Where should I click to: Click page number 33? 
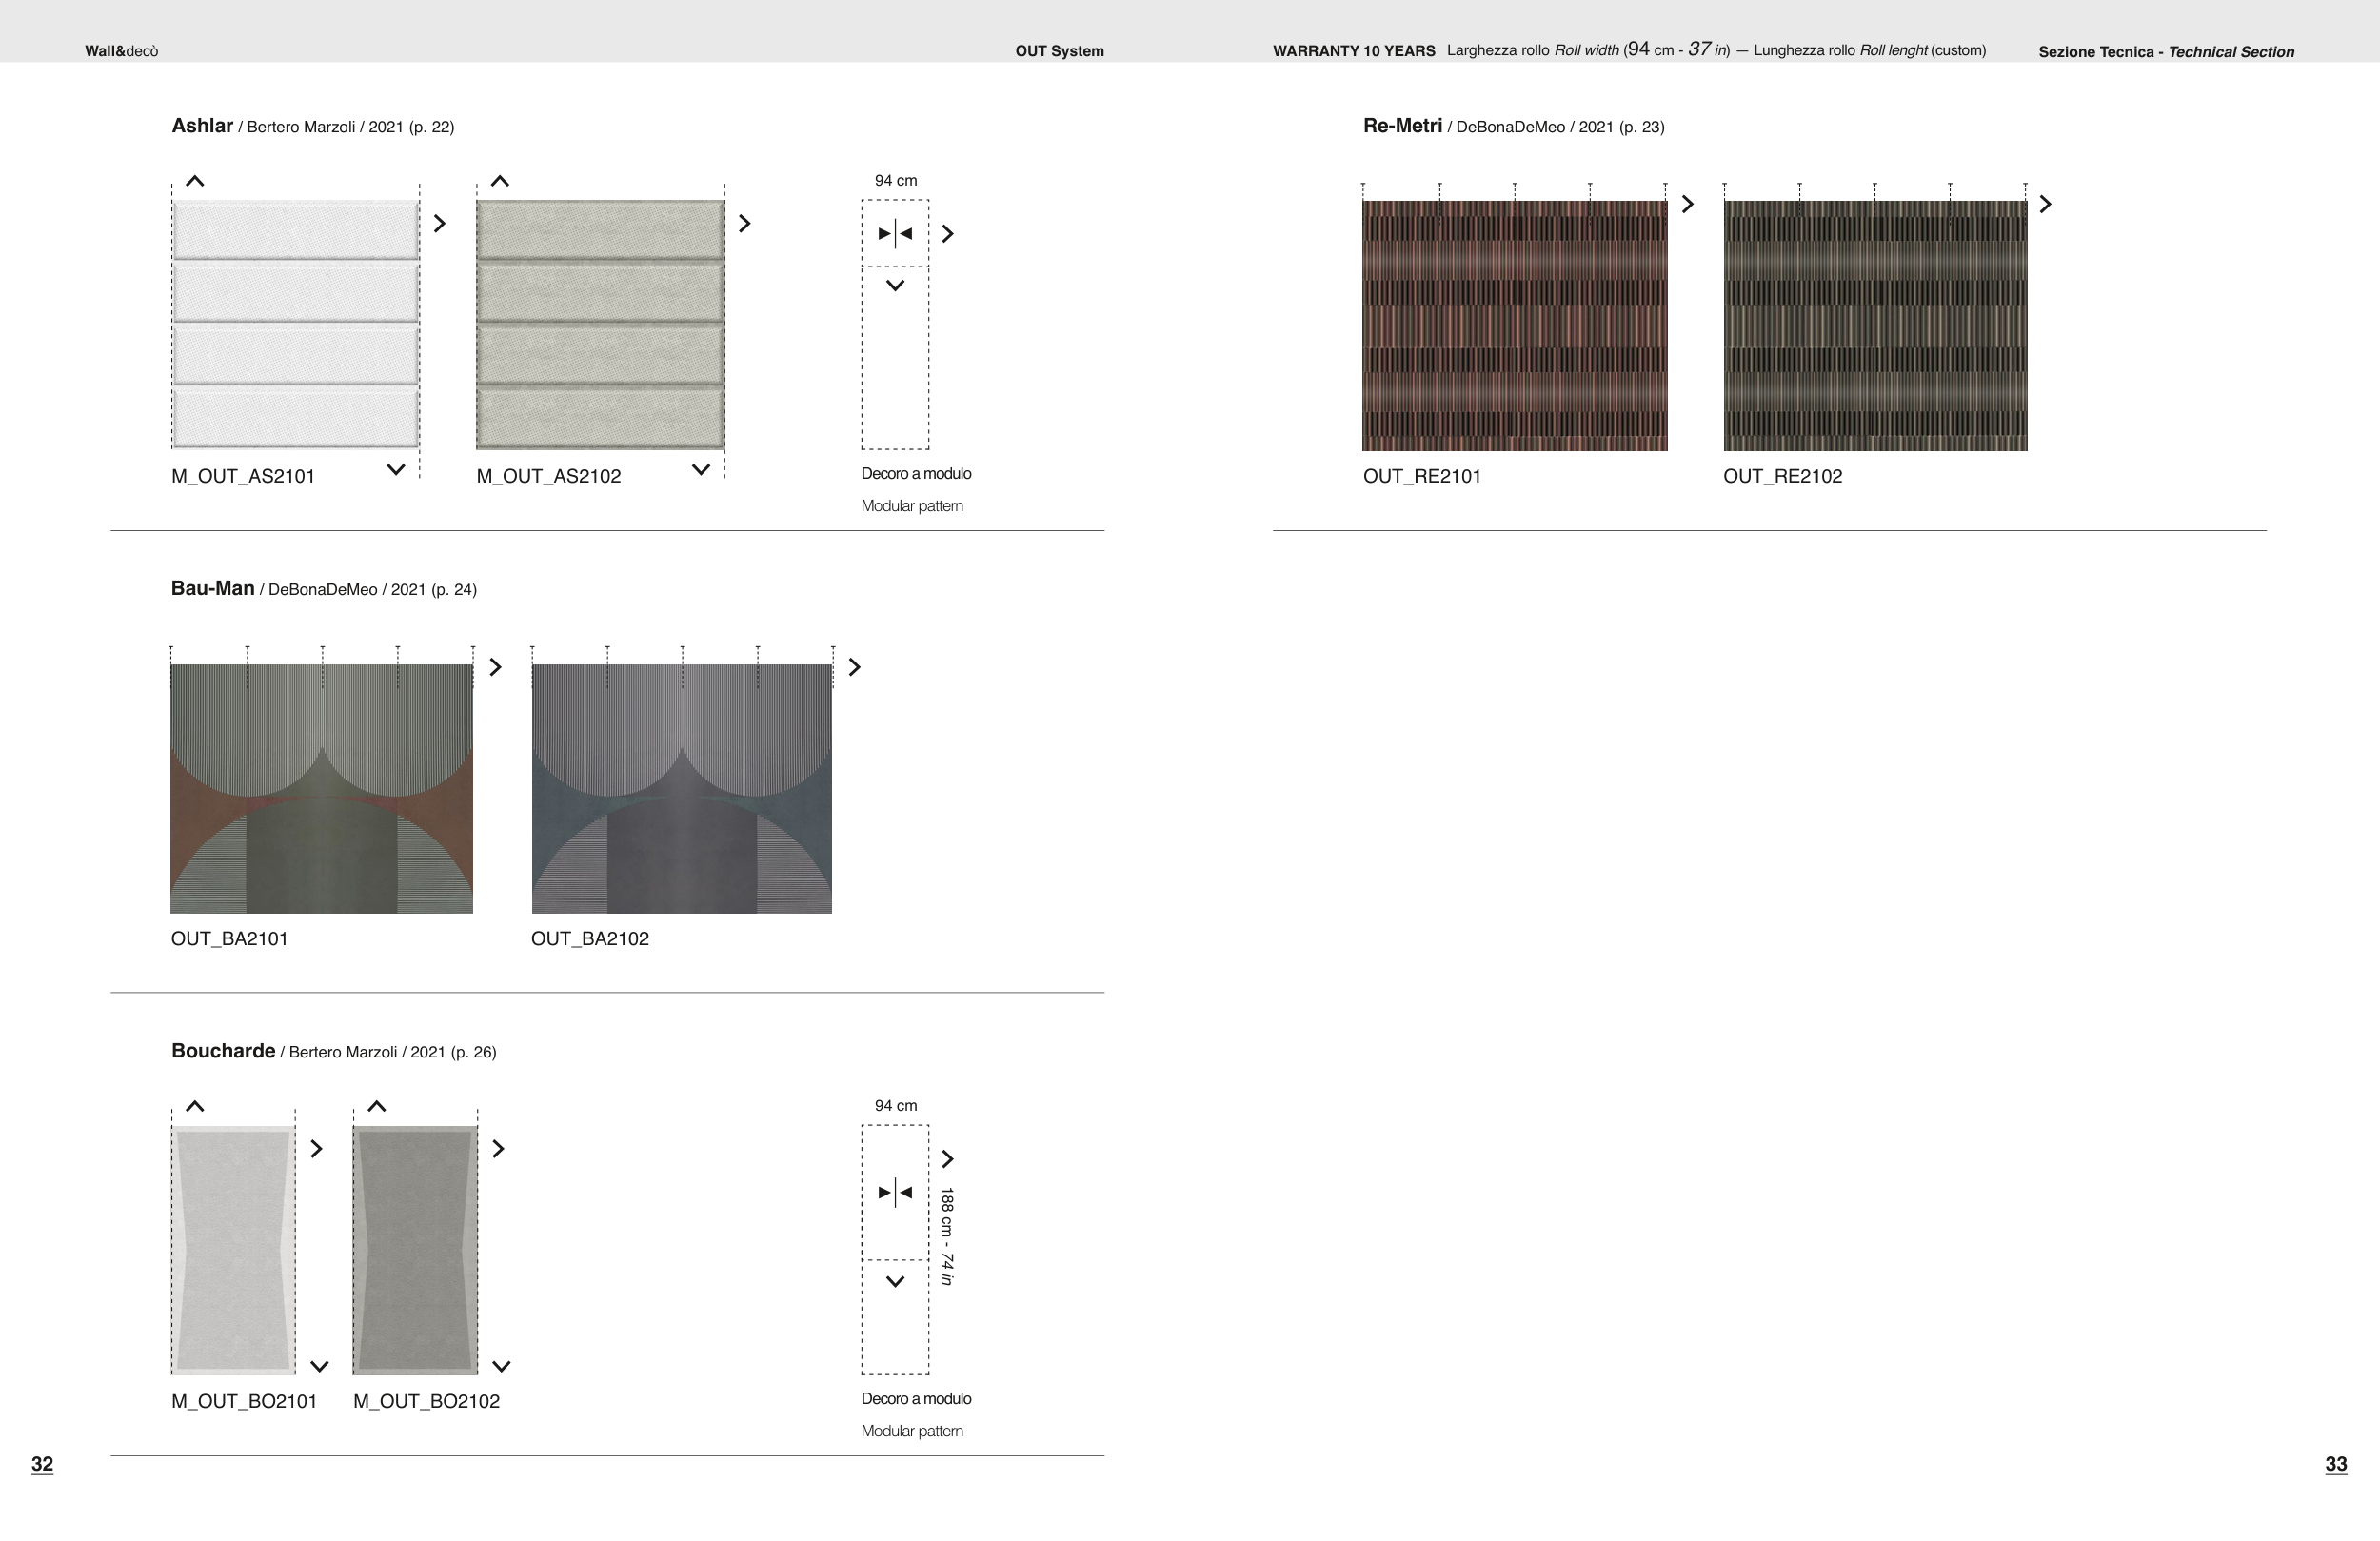pyautogui.click(x=2335, y=1464)
